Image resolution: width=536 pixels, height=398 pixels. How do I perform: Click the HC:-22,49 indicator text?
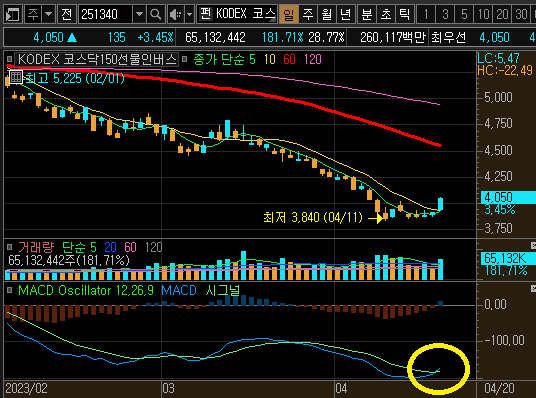(x=505, y=71)
